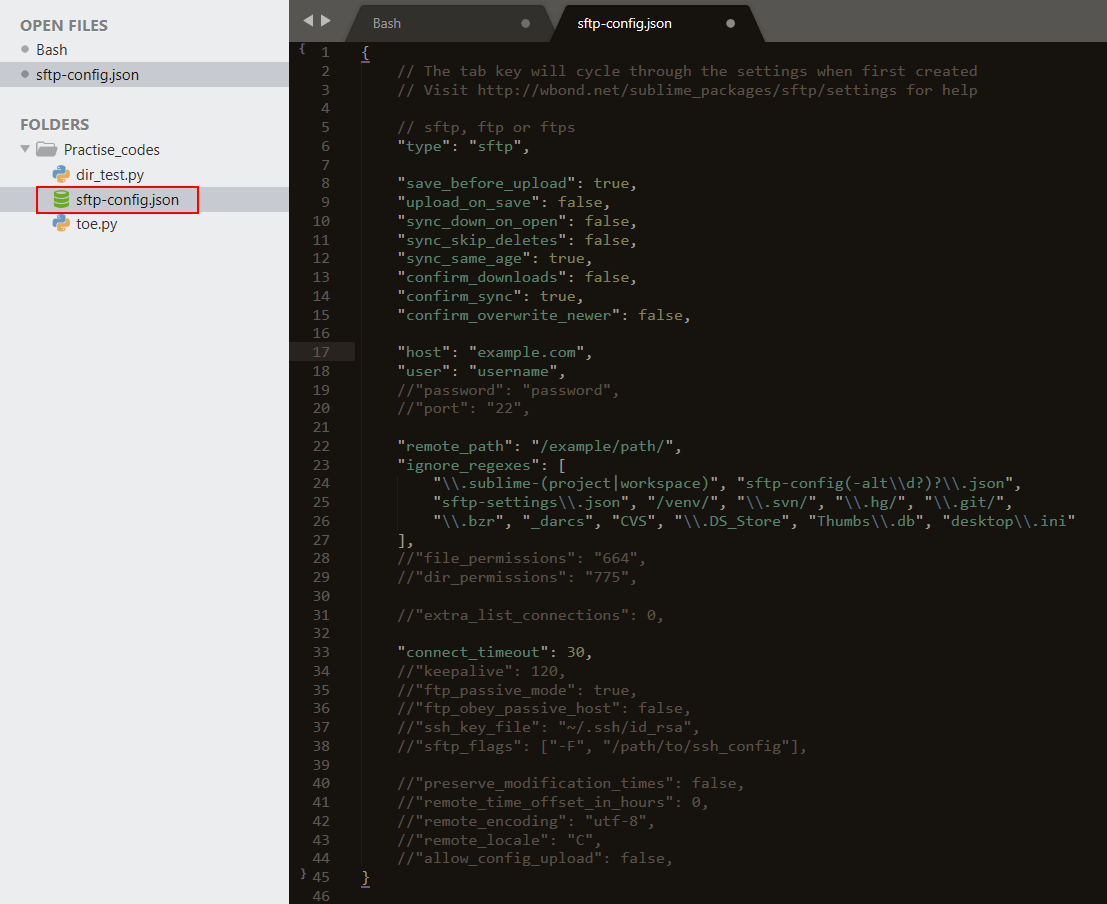Image resolution: width=1107 pixels, height=904 pixels.
Task: Click line number 17 in the gutter
Action: 321,352
